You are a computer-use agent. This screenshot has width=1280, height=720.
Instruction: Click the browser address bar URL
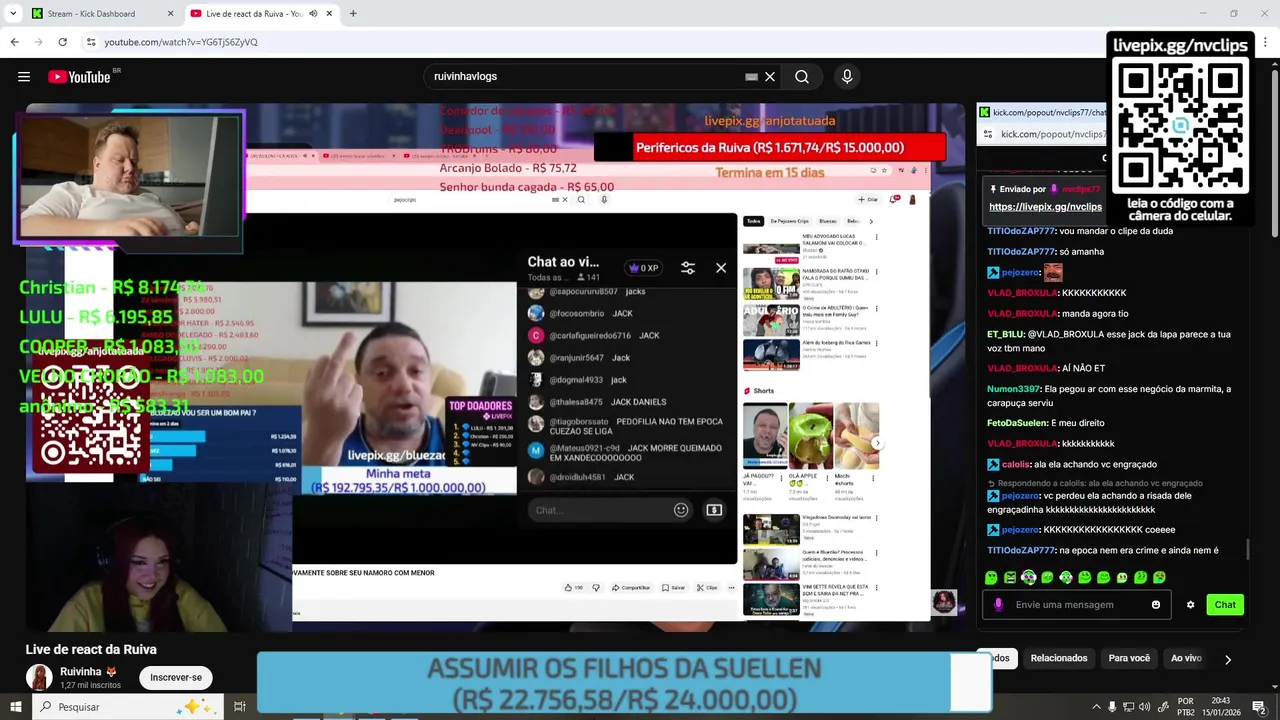[x=181, y=42]
